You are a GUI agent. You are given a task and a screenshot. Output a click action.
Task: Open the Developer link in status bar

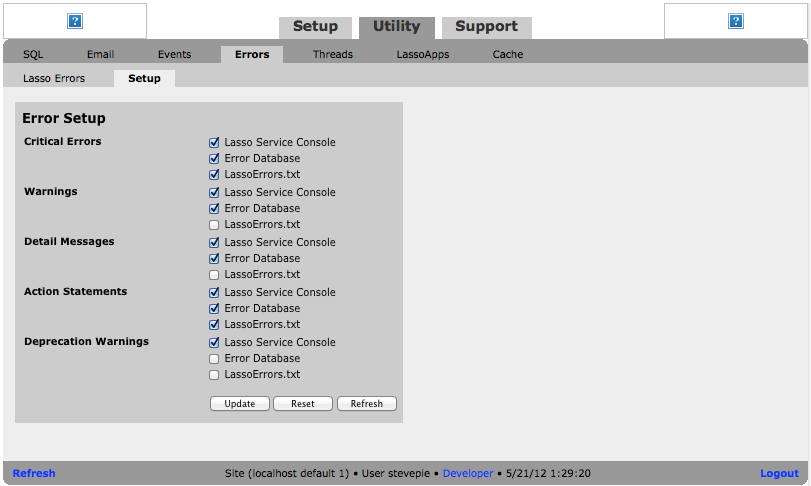pos(468,474)
